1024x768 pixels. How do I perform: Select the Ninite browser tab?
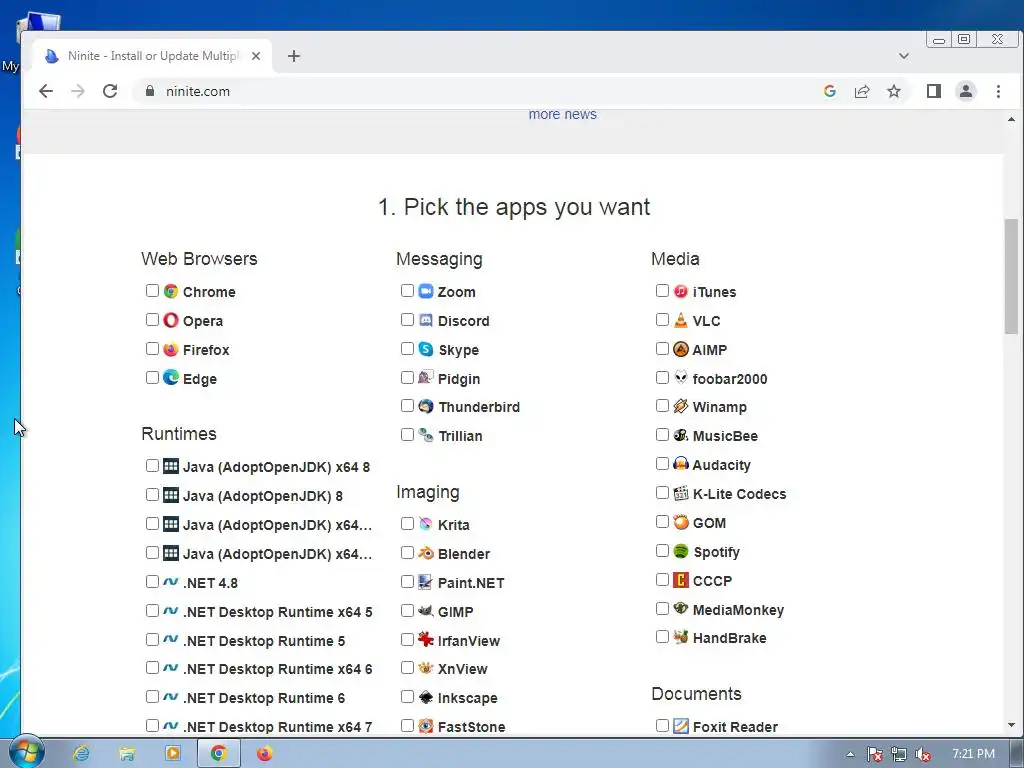(152, 56)
